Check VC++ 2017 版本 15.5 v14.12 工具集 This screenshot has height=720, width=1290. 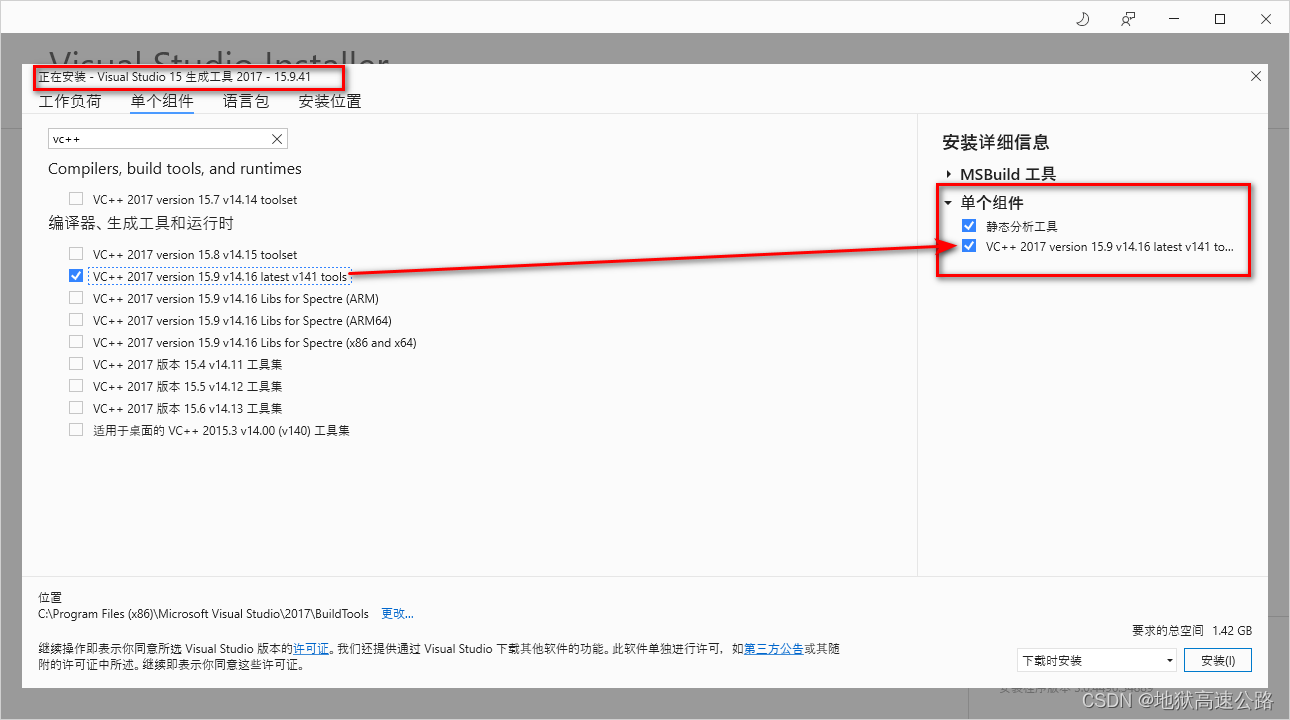76,386
